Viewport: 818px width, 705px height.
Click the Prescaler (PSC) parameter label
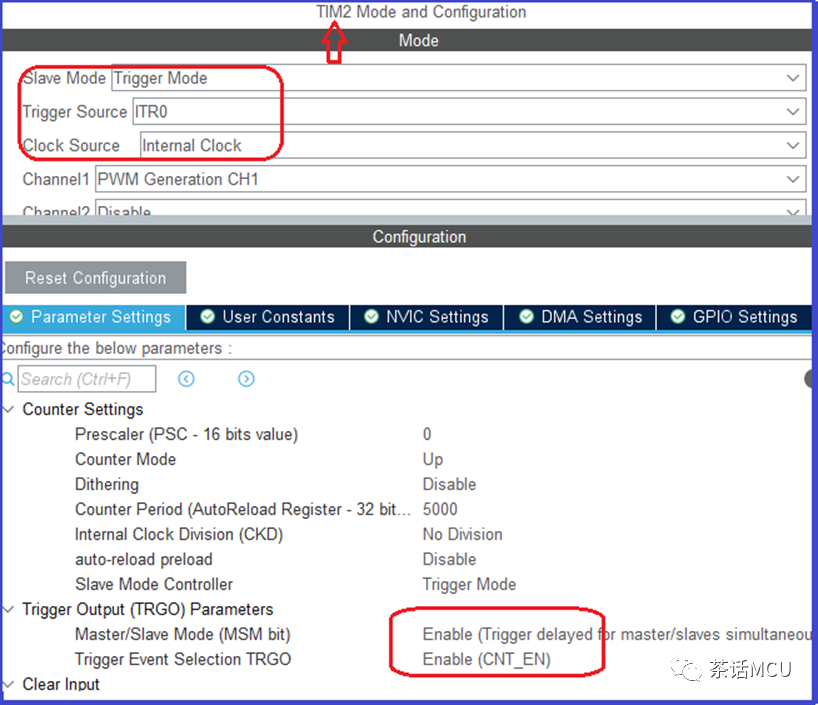click(186, 434)
